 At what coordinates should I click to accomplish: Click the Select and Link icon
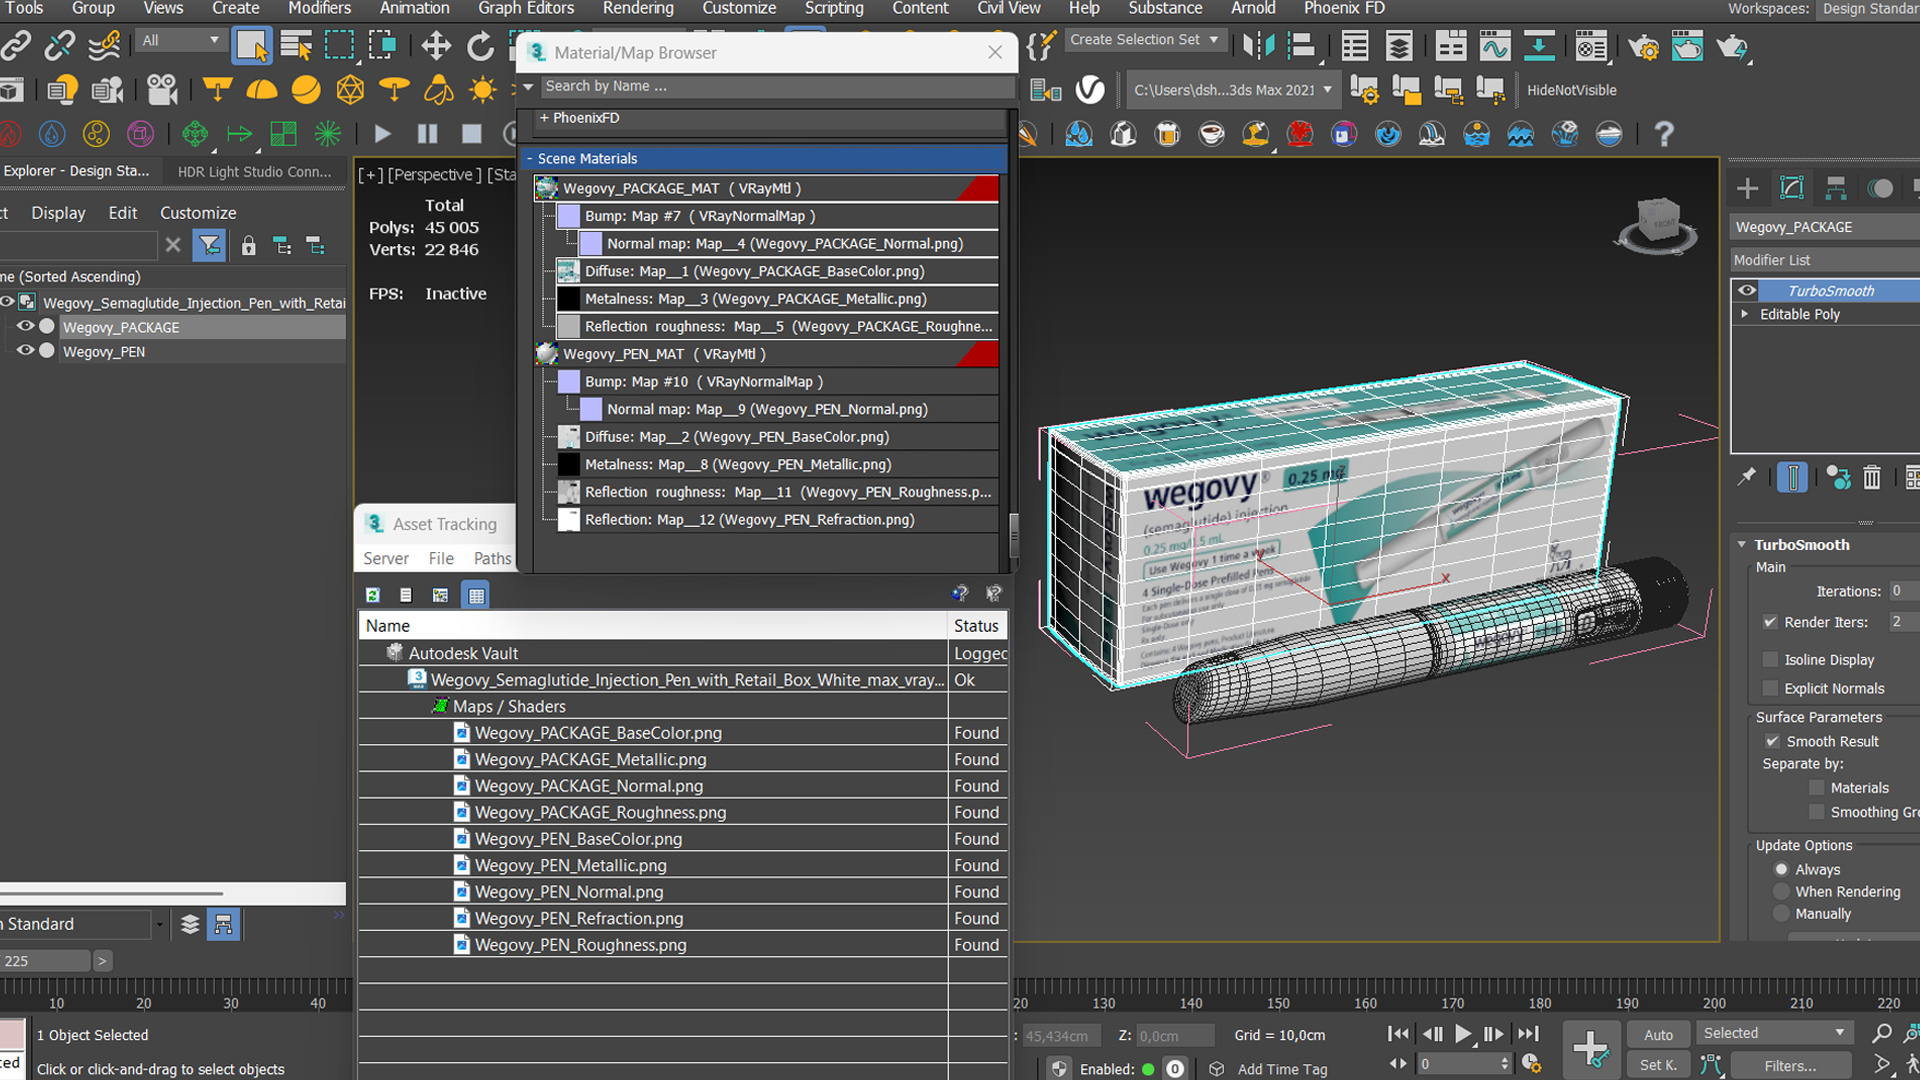point(16,46)
